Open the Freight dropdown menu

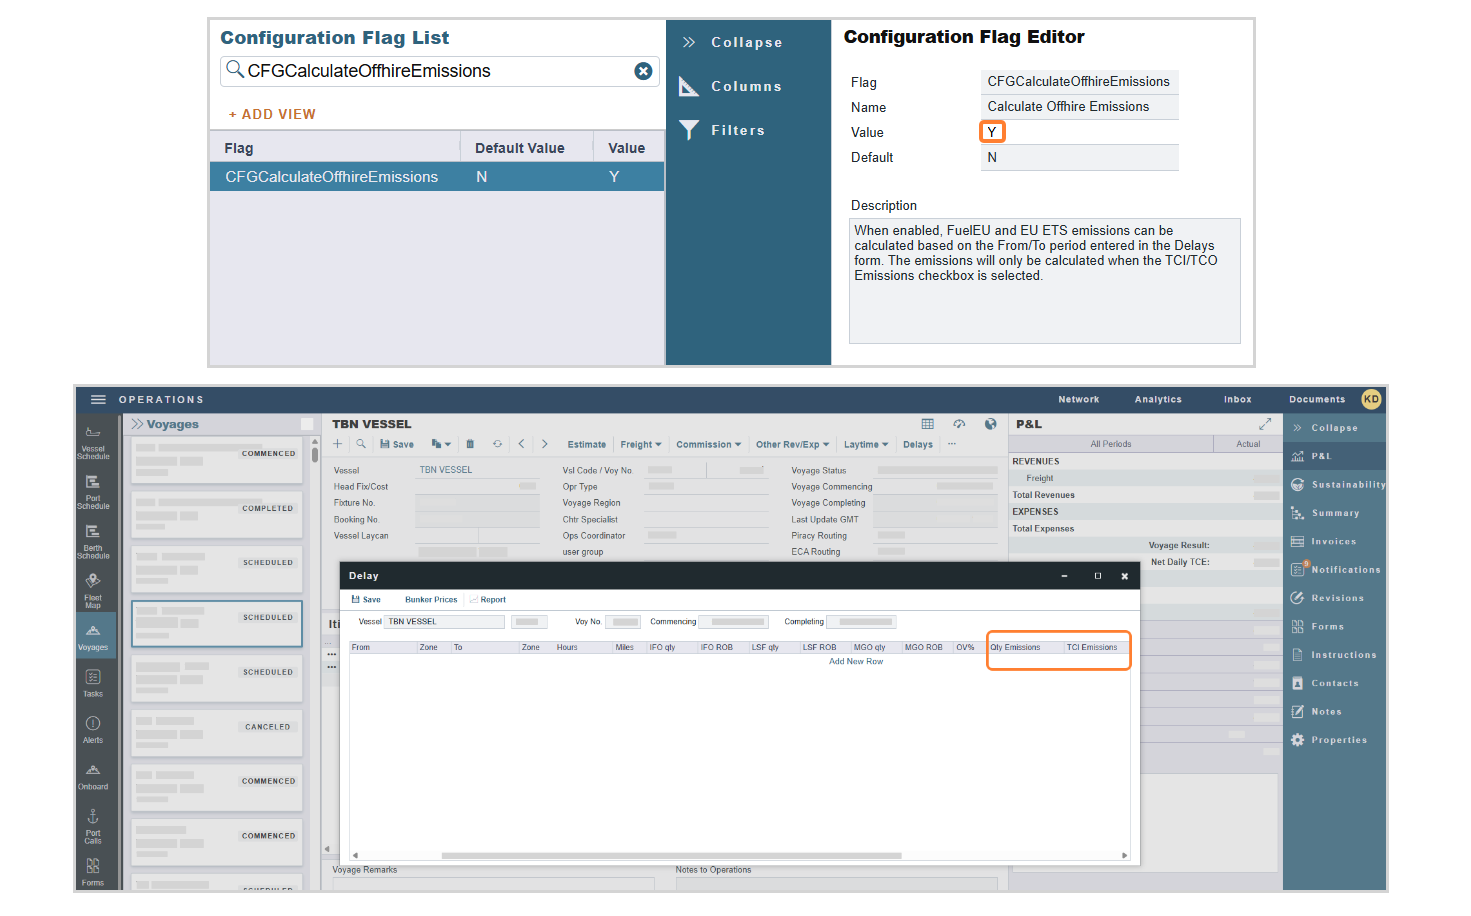640,444
